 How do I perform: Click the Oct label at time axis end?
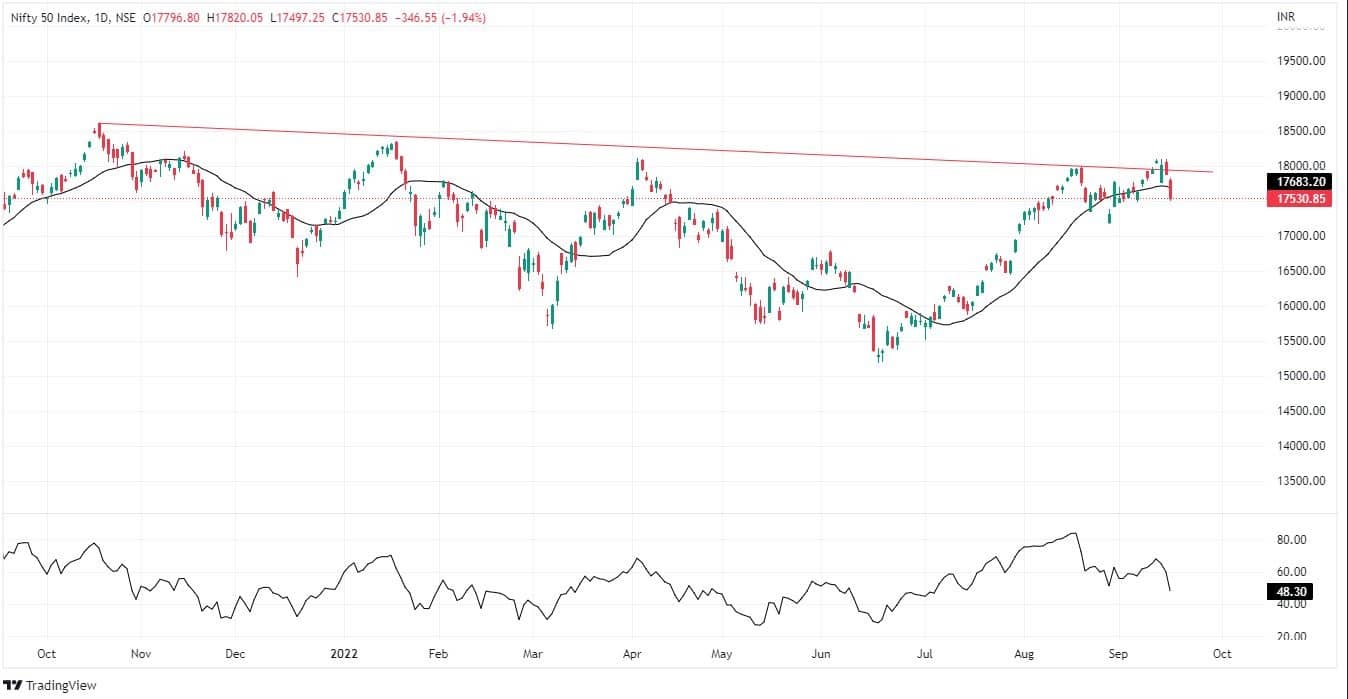pos(1221,654)
